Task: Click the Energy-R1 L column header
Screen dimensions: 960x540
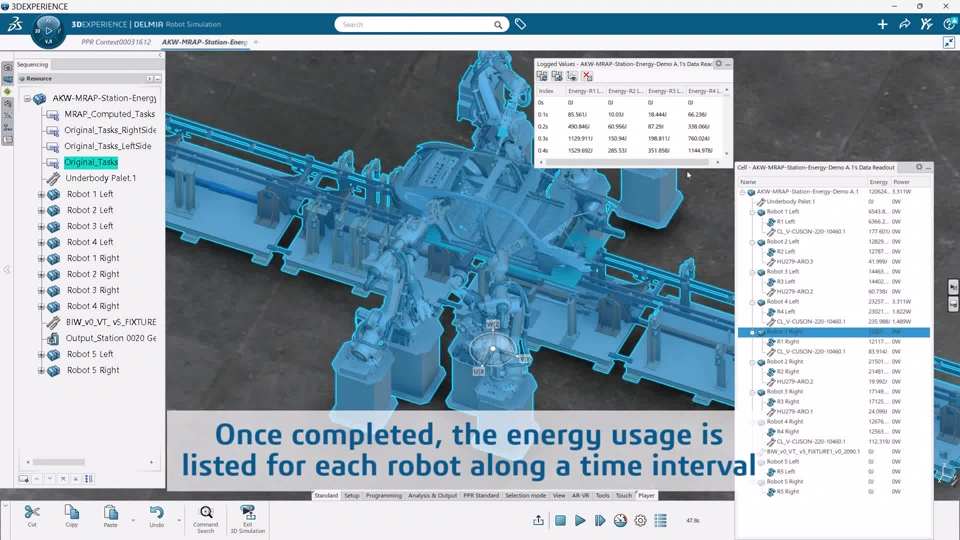Action: pos(586,91)
